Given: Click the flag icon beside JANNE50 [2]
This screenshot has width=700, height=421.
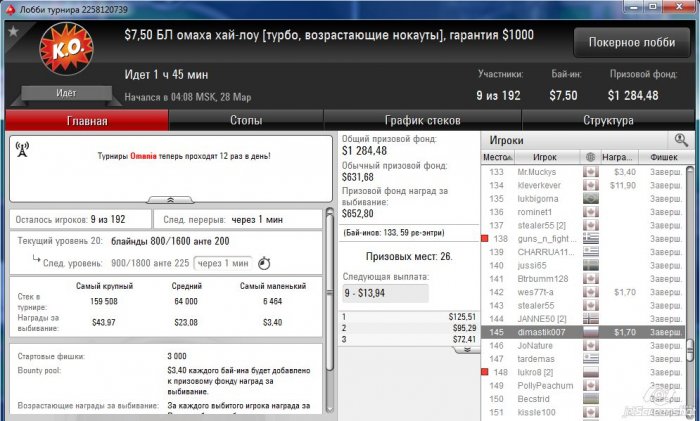Looking at the screenshot, I should pos(591,319).
